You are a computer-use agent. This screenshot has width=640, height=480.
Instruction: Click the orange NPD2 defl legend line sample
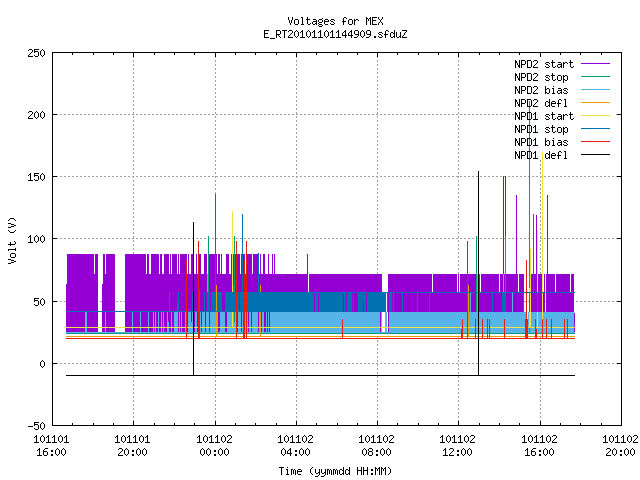596,103
